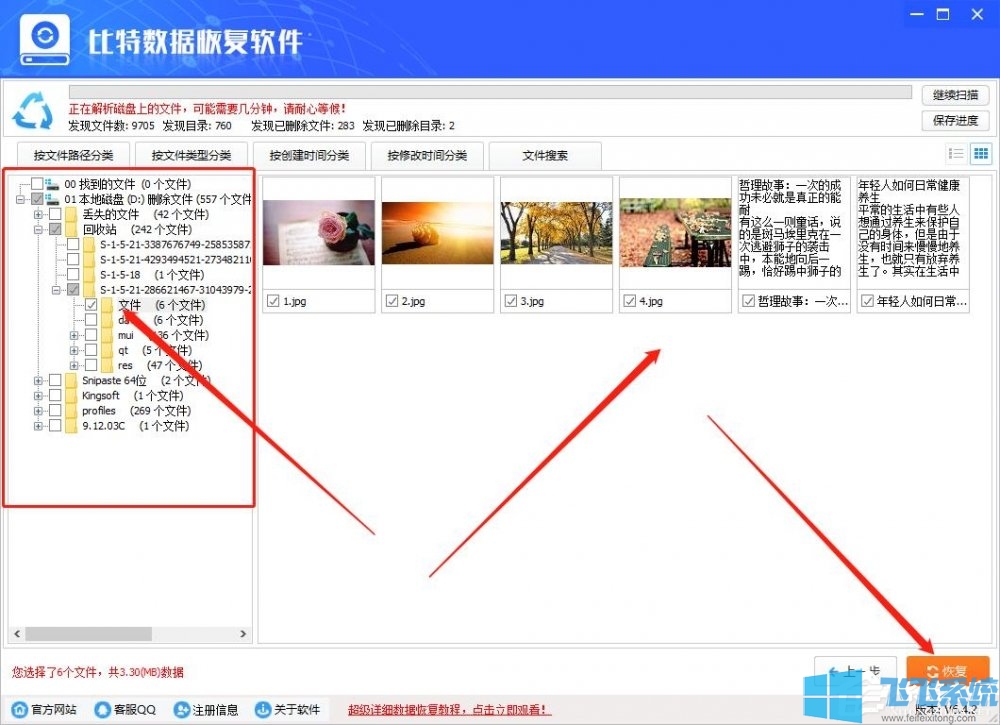Switch to list view of scan results
The image size is (1000, 725).
(x=956, y=153)
